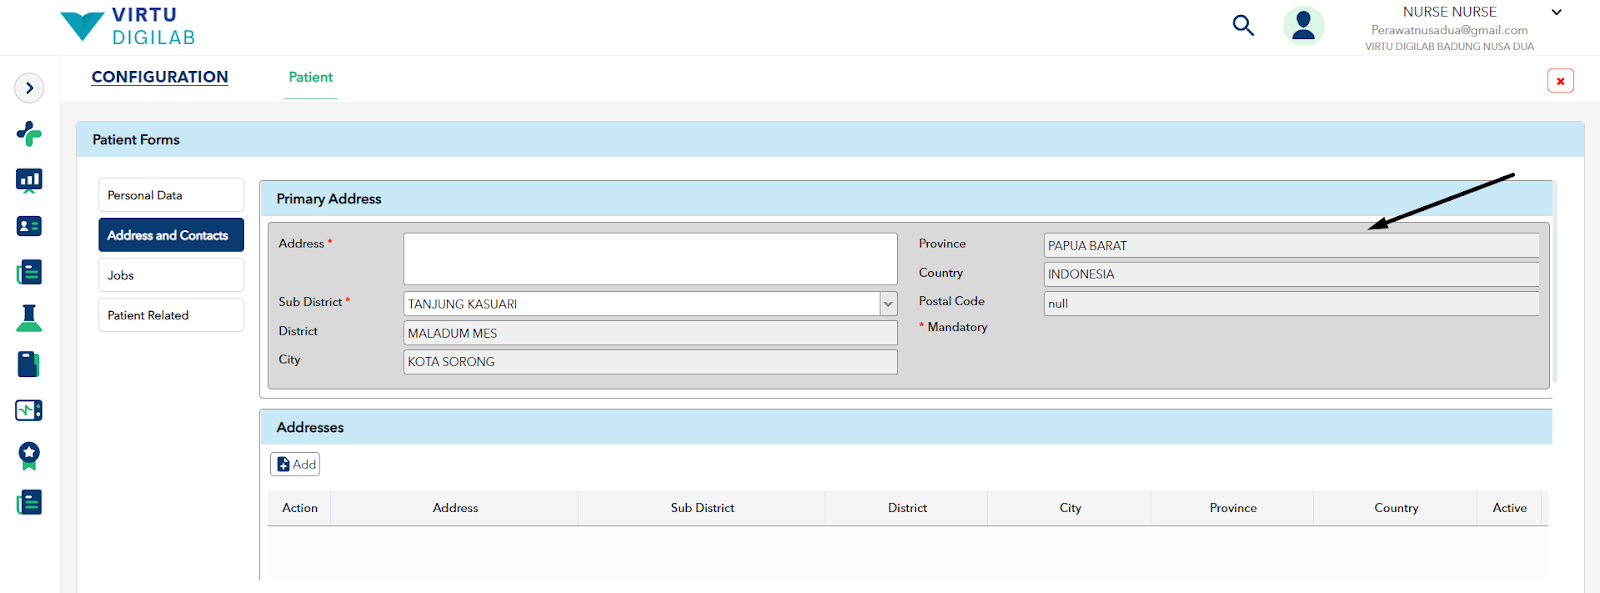Image resolution: width=1600 pixels, height=593 pixels.
Task: Click the Address text area
Action: (650, 259)
